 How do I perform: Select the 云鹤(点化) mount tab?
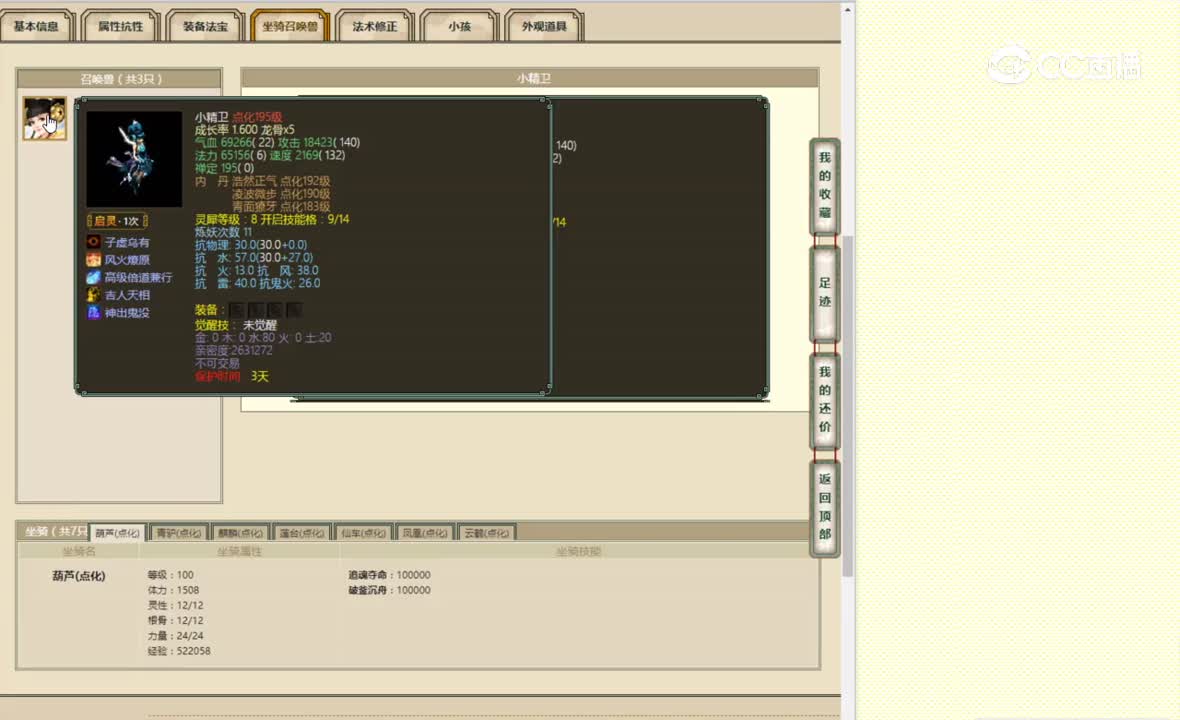[486, 533]
